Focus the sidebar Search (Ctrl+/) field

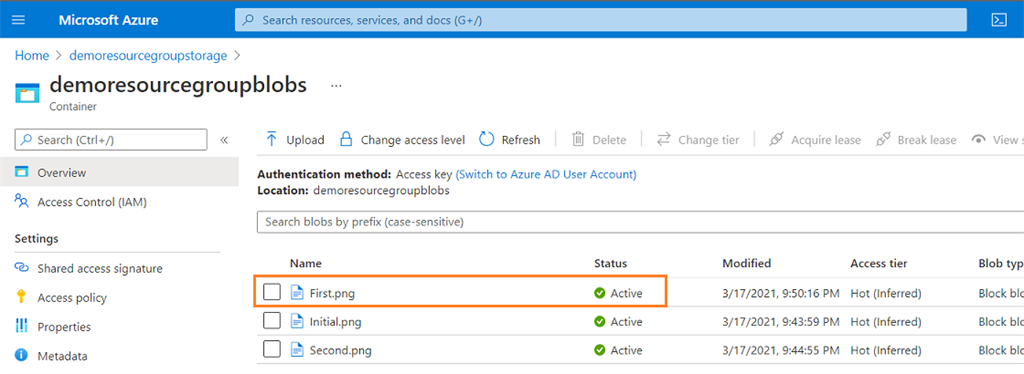pos(111,140)
